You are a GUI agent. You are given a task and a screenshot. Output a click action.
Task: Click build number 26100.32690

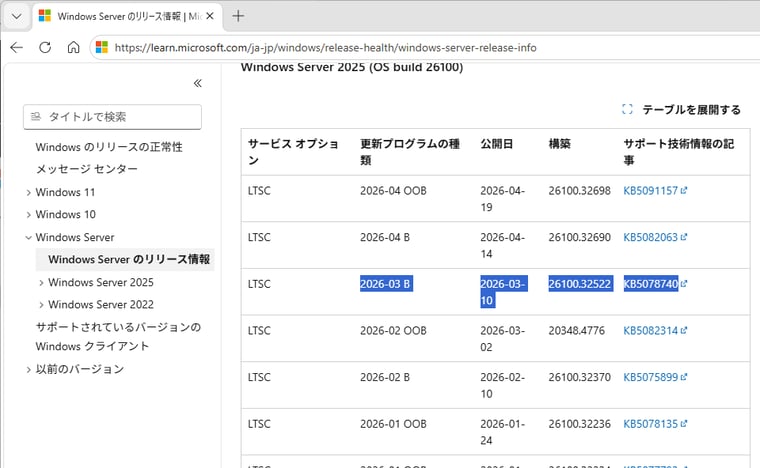click(579, 237)
